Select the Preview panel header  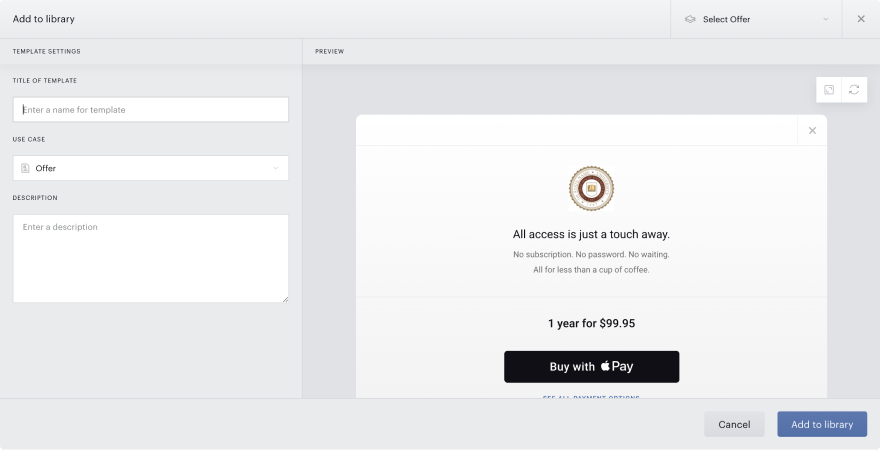329,51
